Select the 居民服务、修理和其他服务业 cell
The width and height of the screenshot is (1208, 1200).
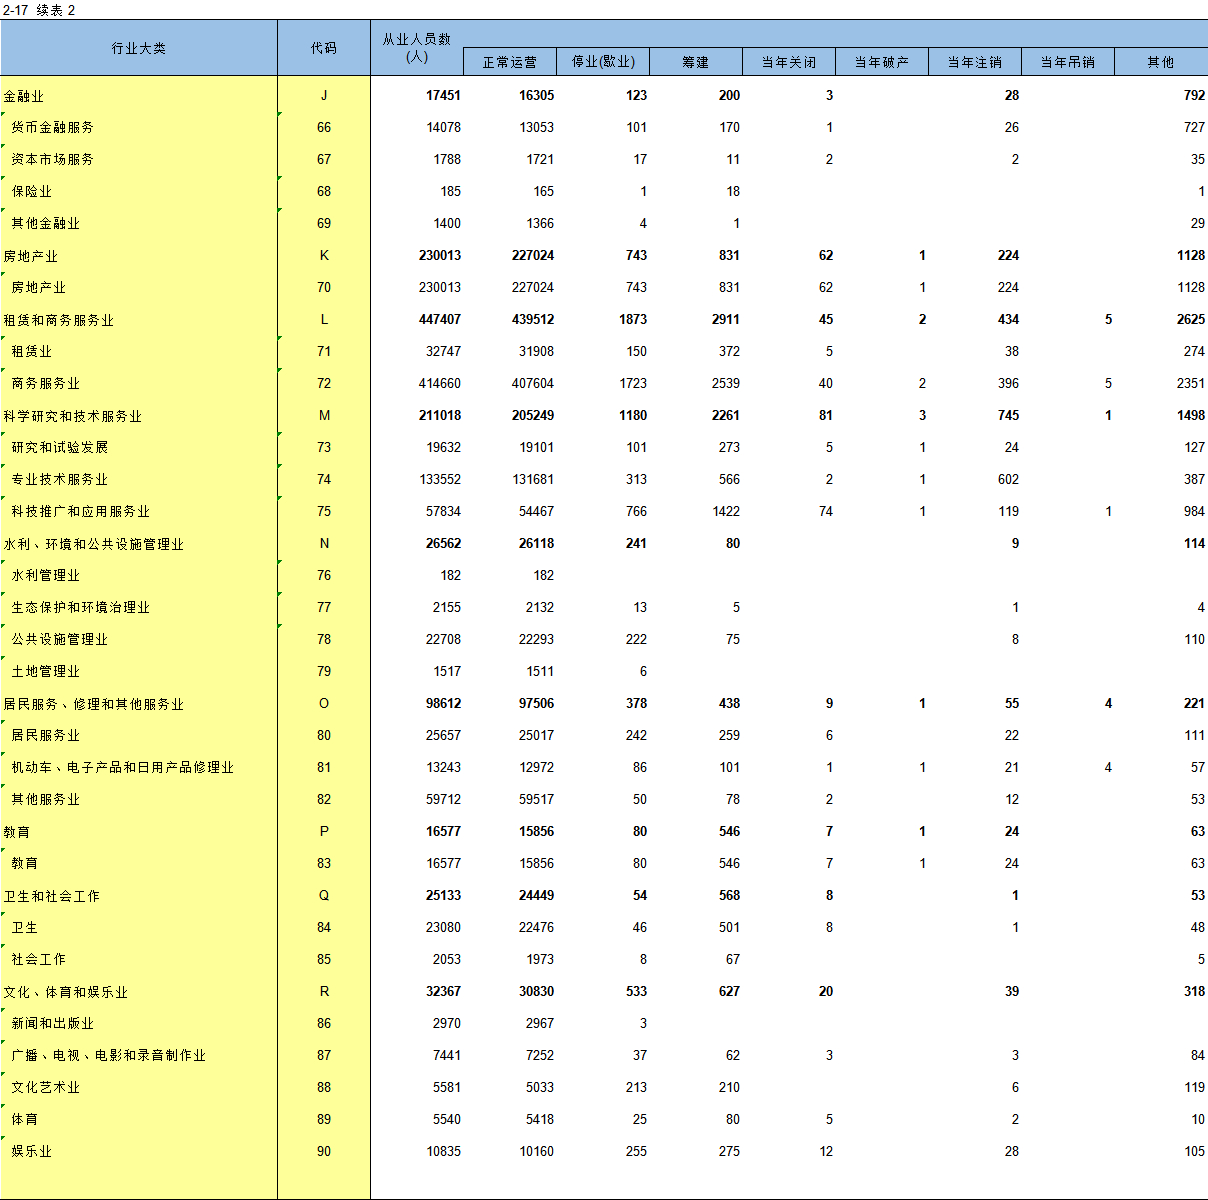point(139,704)
